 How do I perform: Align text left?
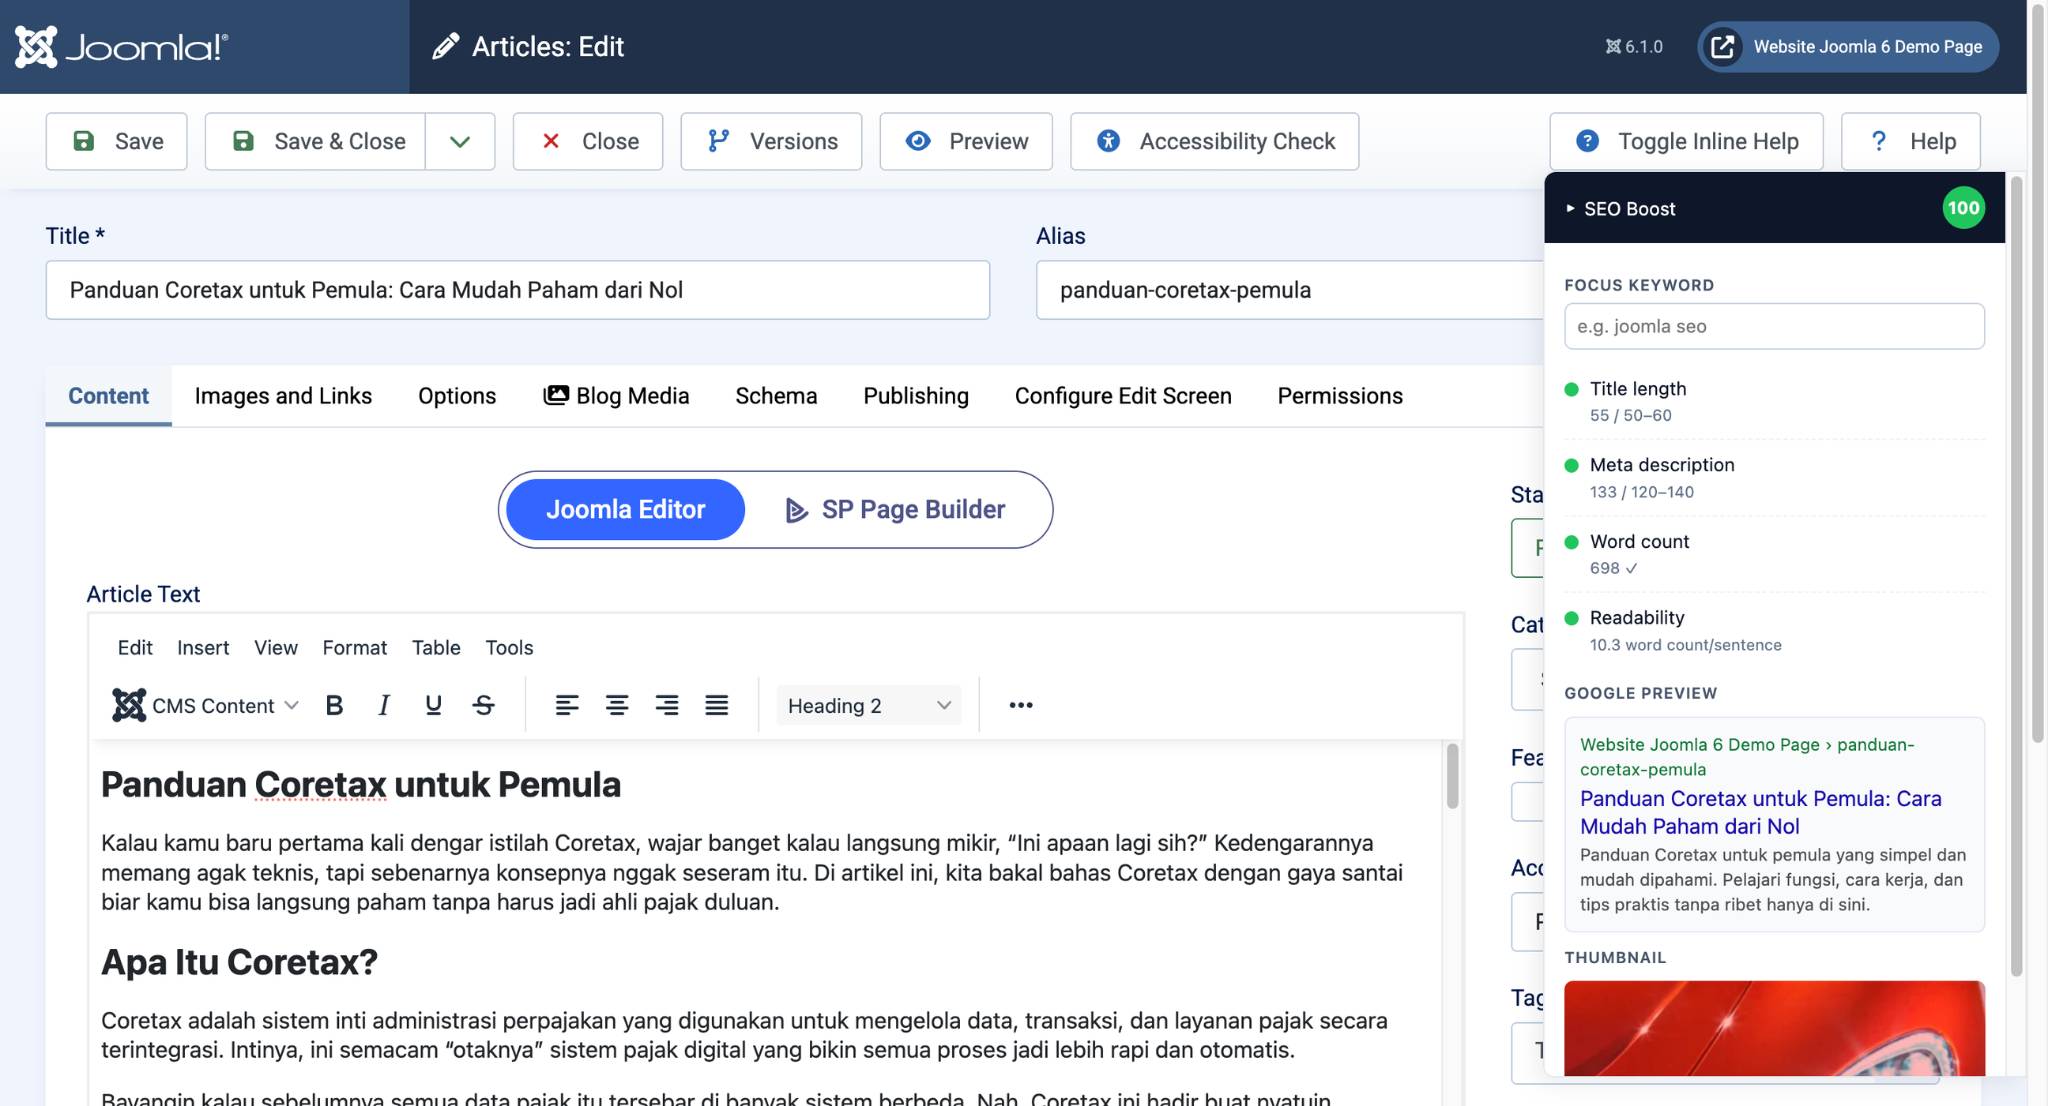pyautogui.click(x=567, y=706)
